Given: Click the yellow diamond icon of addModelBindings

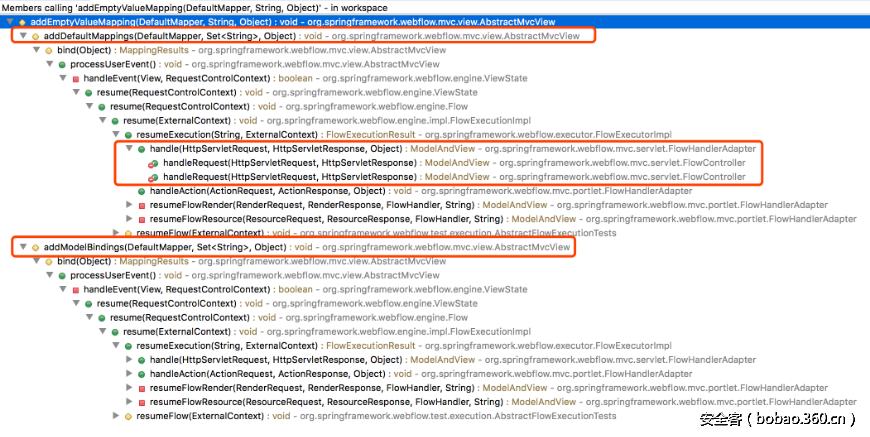Looking at the screenshot, I should (x=34, y=246).
